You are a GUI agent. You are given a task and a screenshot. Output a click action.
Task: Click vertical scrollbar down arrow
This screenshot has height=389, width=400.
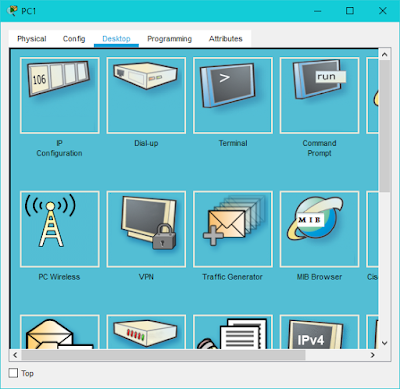384,343
